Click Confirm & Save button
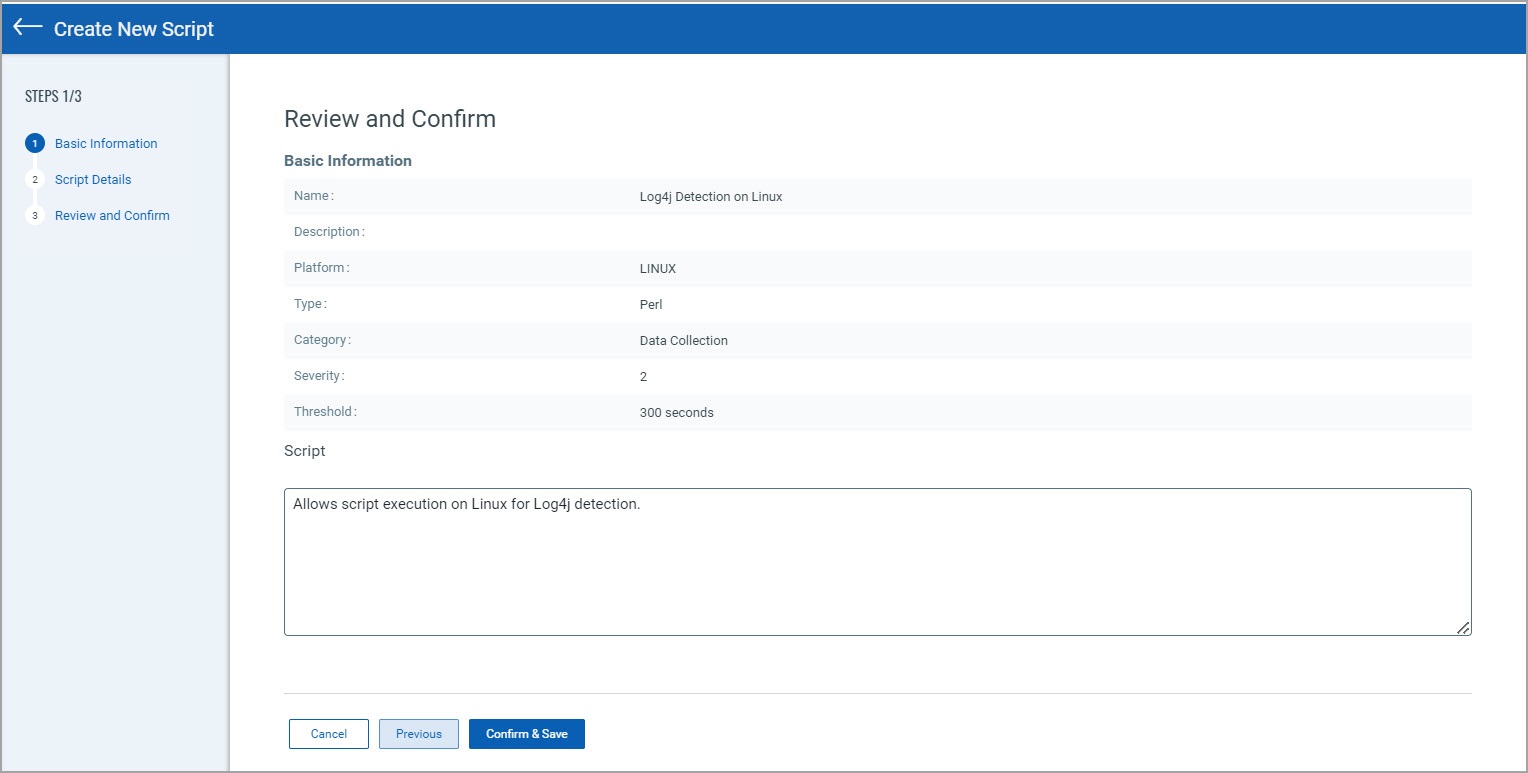 526,734
